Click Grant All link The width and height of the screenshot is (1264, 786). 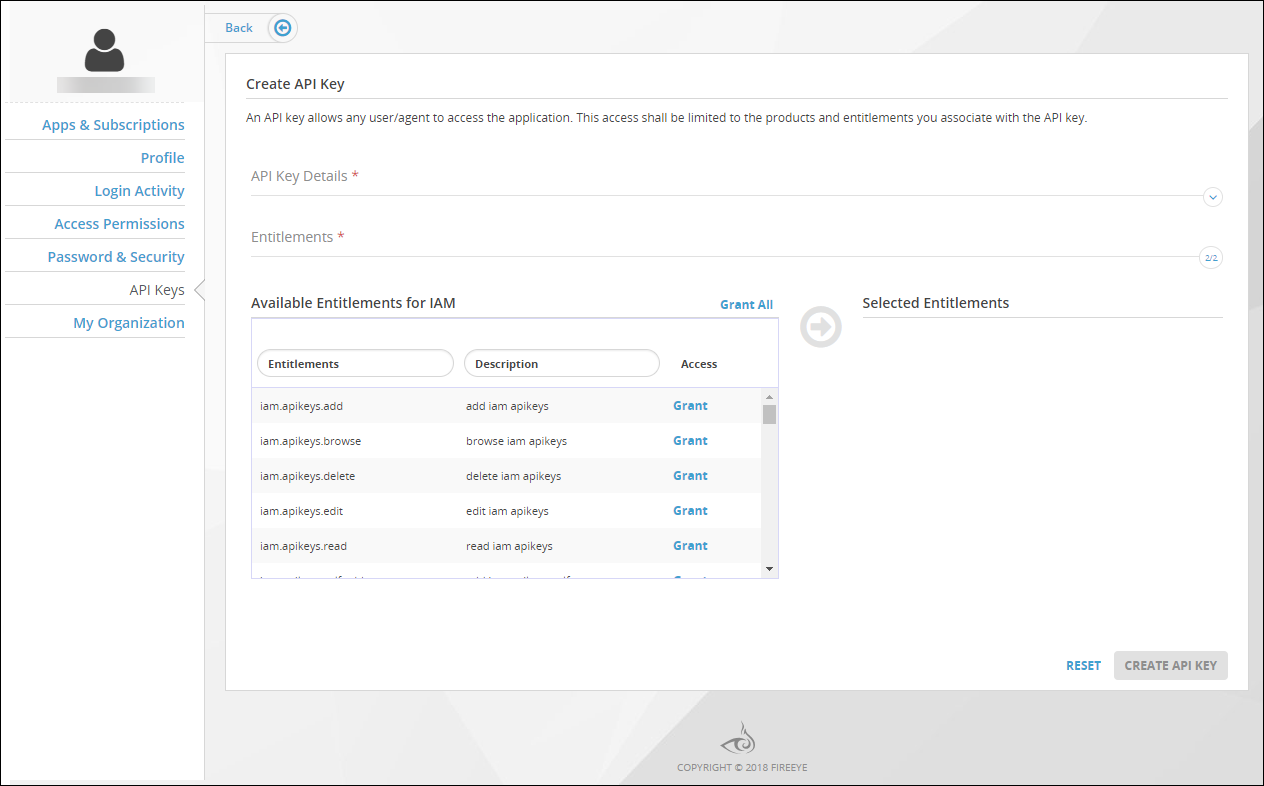coord(746,305)
